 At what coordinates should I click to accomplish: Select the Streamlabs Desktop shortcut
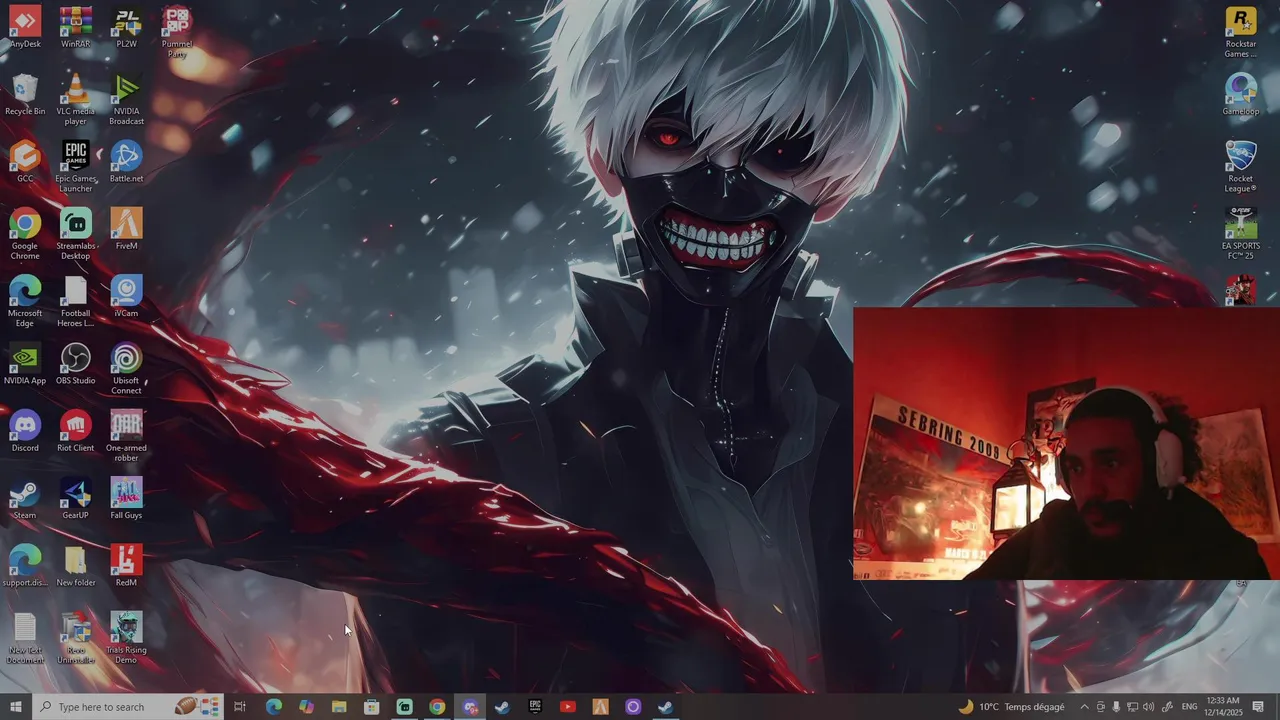76,233
